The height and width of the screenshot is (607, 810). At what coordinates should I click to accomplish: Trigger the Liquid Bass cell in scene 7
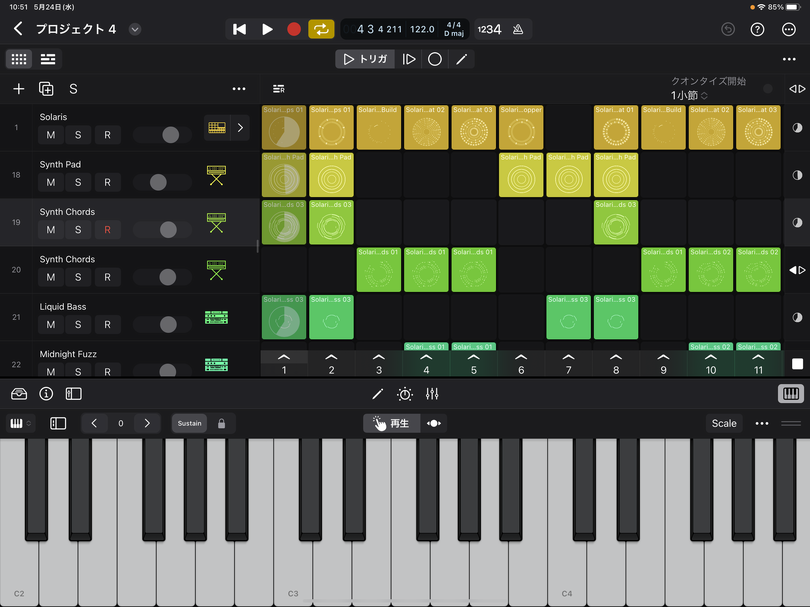568,317
